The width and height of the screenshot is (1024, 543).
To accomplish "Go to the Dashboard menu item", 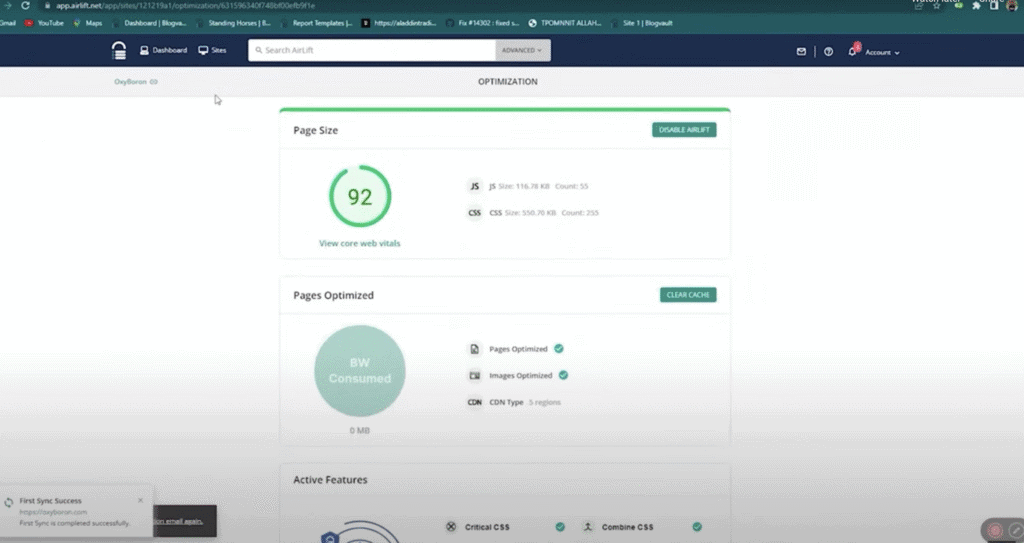I will (x=163, y=50).
